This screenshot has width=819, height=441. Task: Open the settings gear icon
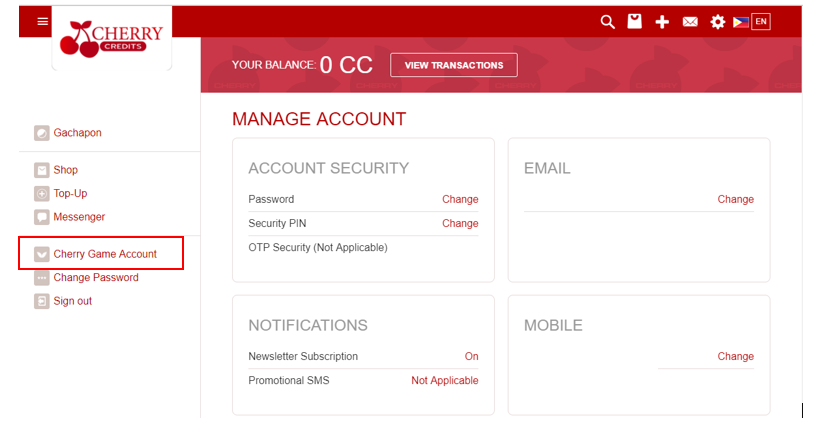pos(718,22)
